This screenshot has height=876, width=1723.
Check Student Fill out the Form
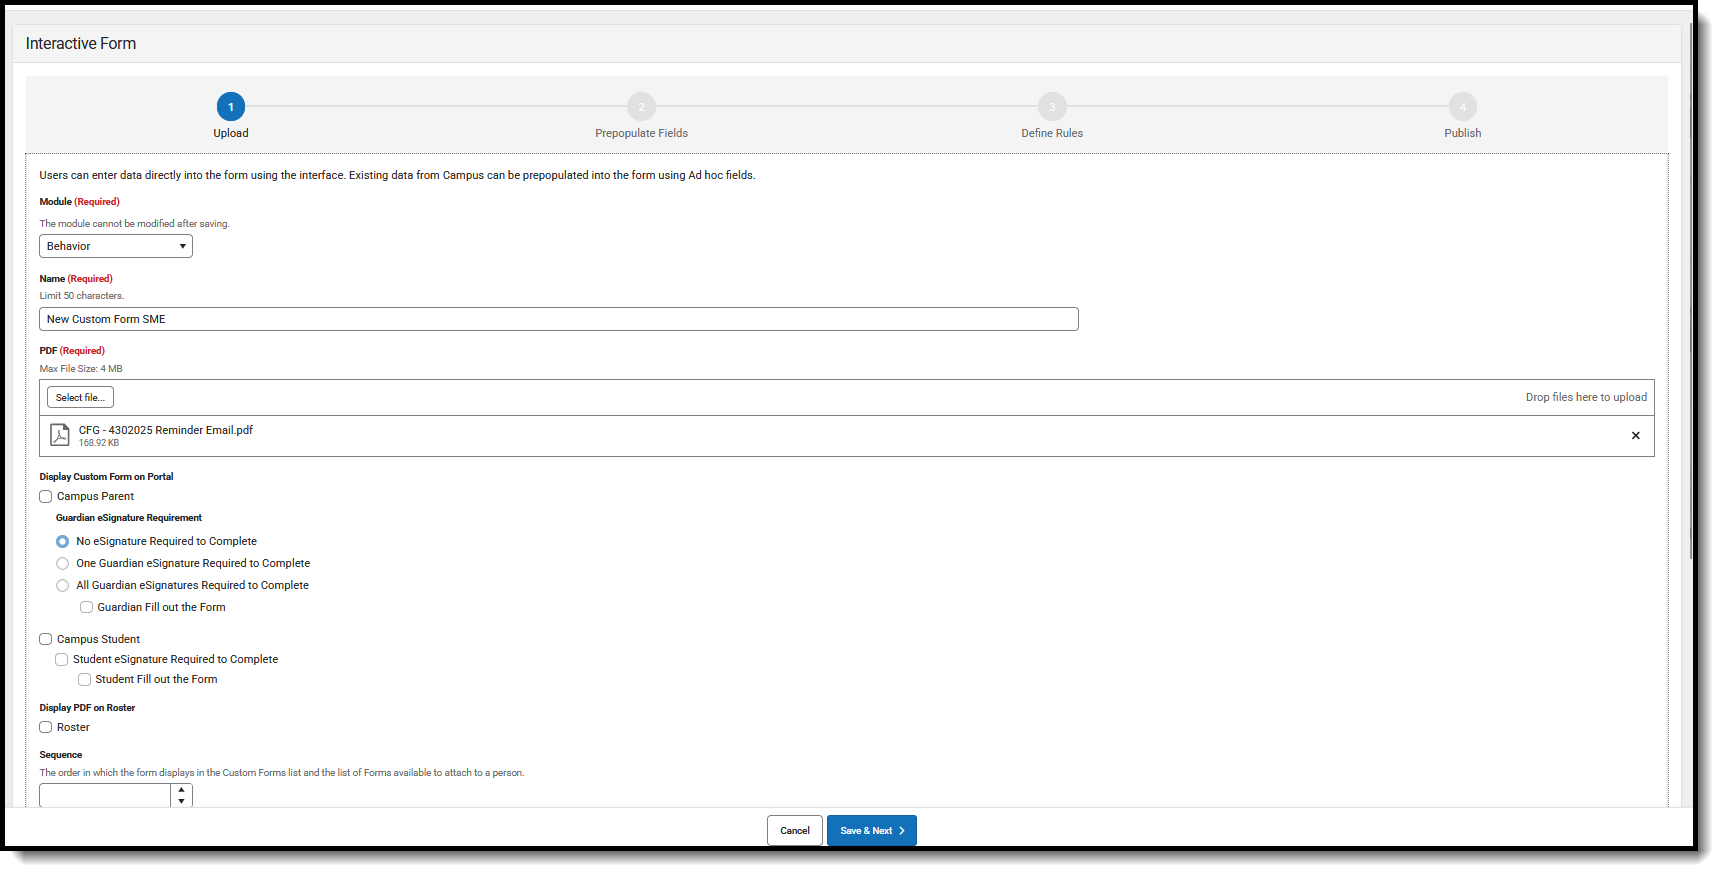tap(85, 679)
